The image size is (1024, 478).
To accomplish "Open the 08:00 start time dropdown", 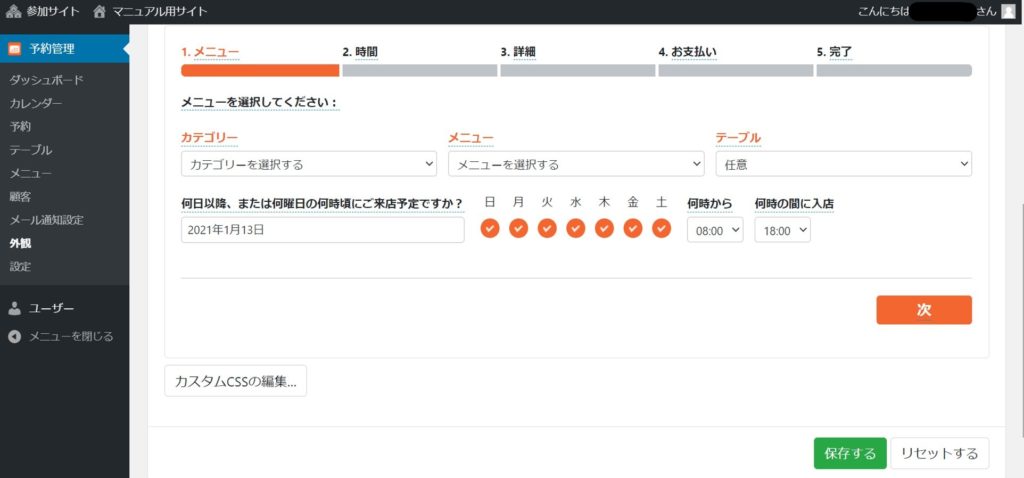I will [x=715, y=230].
